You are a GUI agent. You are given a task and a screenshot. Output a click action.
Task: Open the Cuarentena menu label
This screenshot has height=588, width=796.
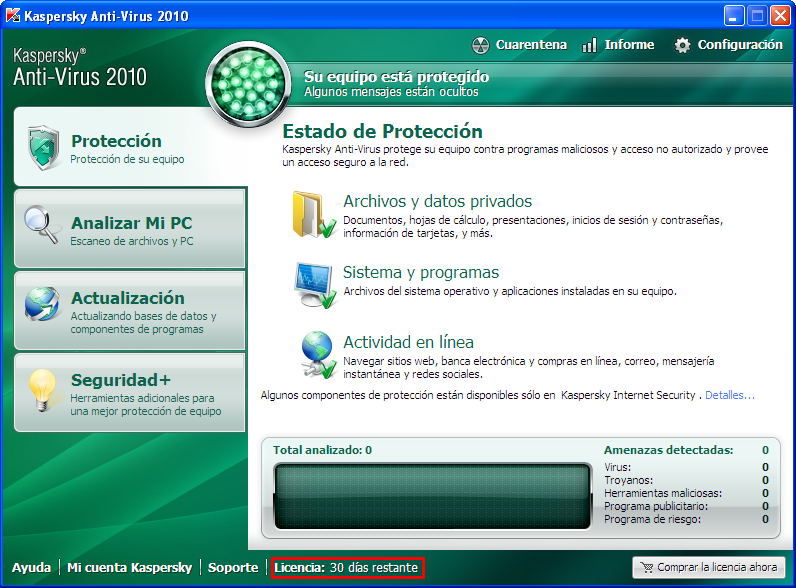531,45
